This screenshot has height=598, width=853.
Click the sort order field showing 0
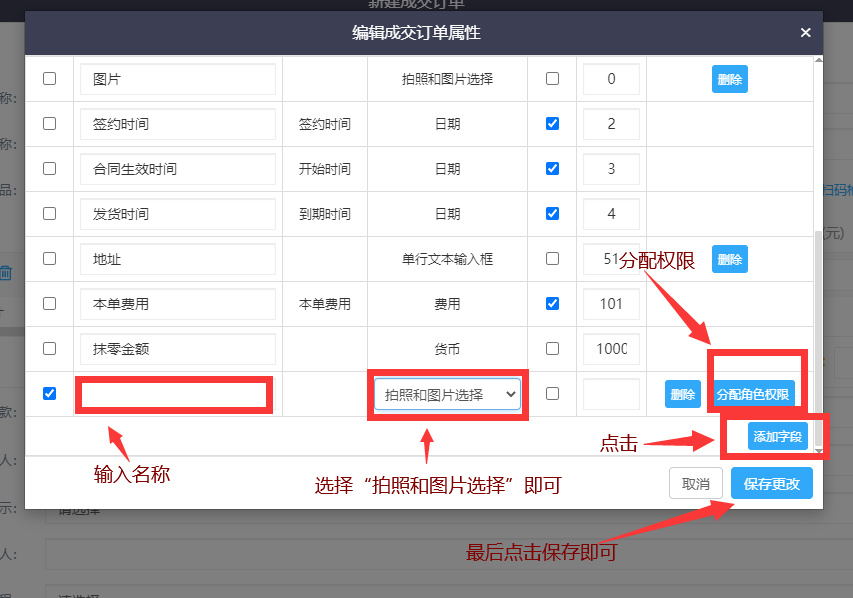(x=611, y=79)
